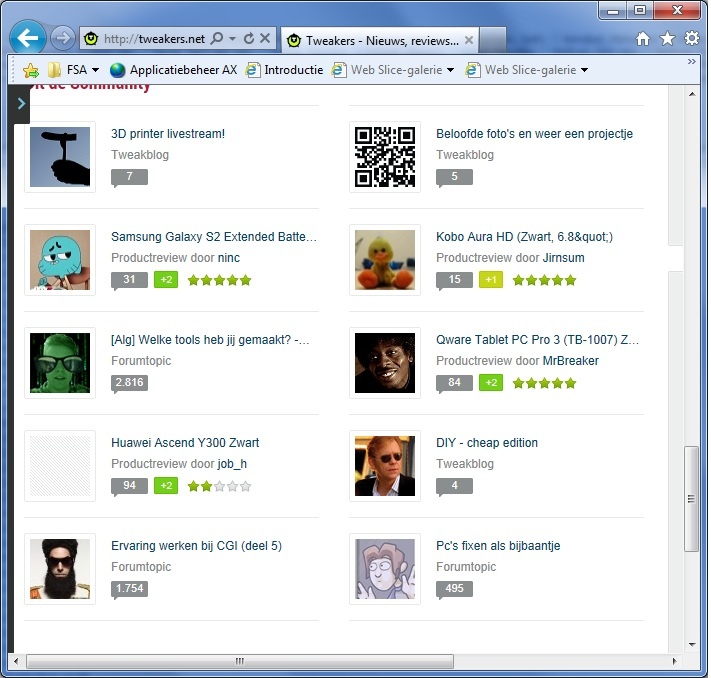Viewport: 711px width, 678px height.
Task: Open the Introductie bookmark
Action: click(284, 70)
